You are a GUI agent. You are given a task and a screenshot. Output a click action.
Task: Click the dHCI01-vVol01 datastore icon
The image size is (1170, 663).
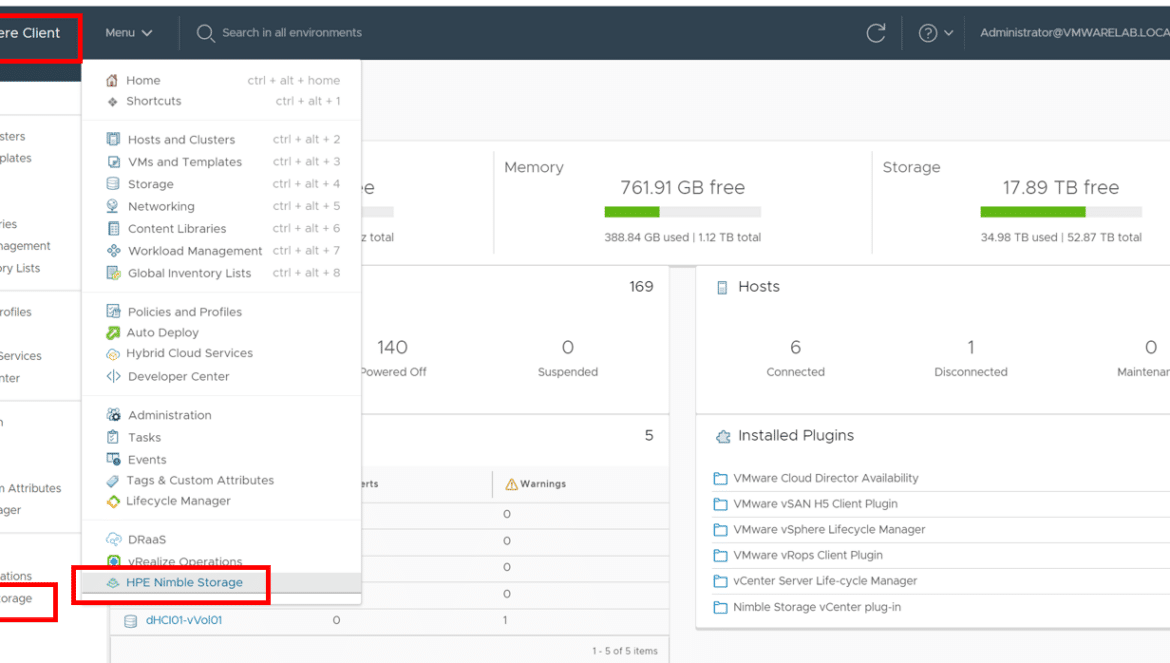(x=131, y=620)
